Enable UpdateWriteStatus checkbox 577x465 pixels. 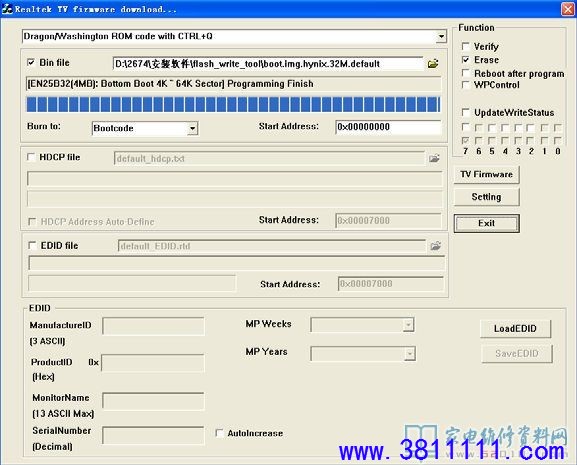coord(466,112)
